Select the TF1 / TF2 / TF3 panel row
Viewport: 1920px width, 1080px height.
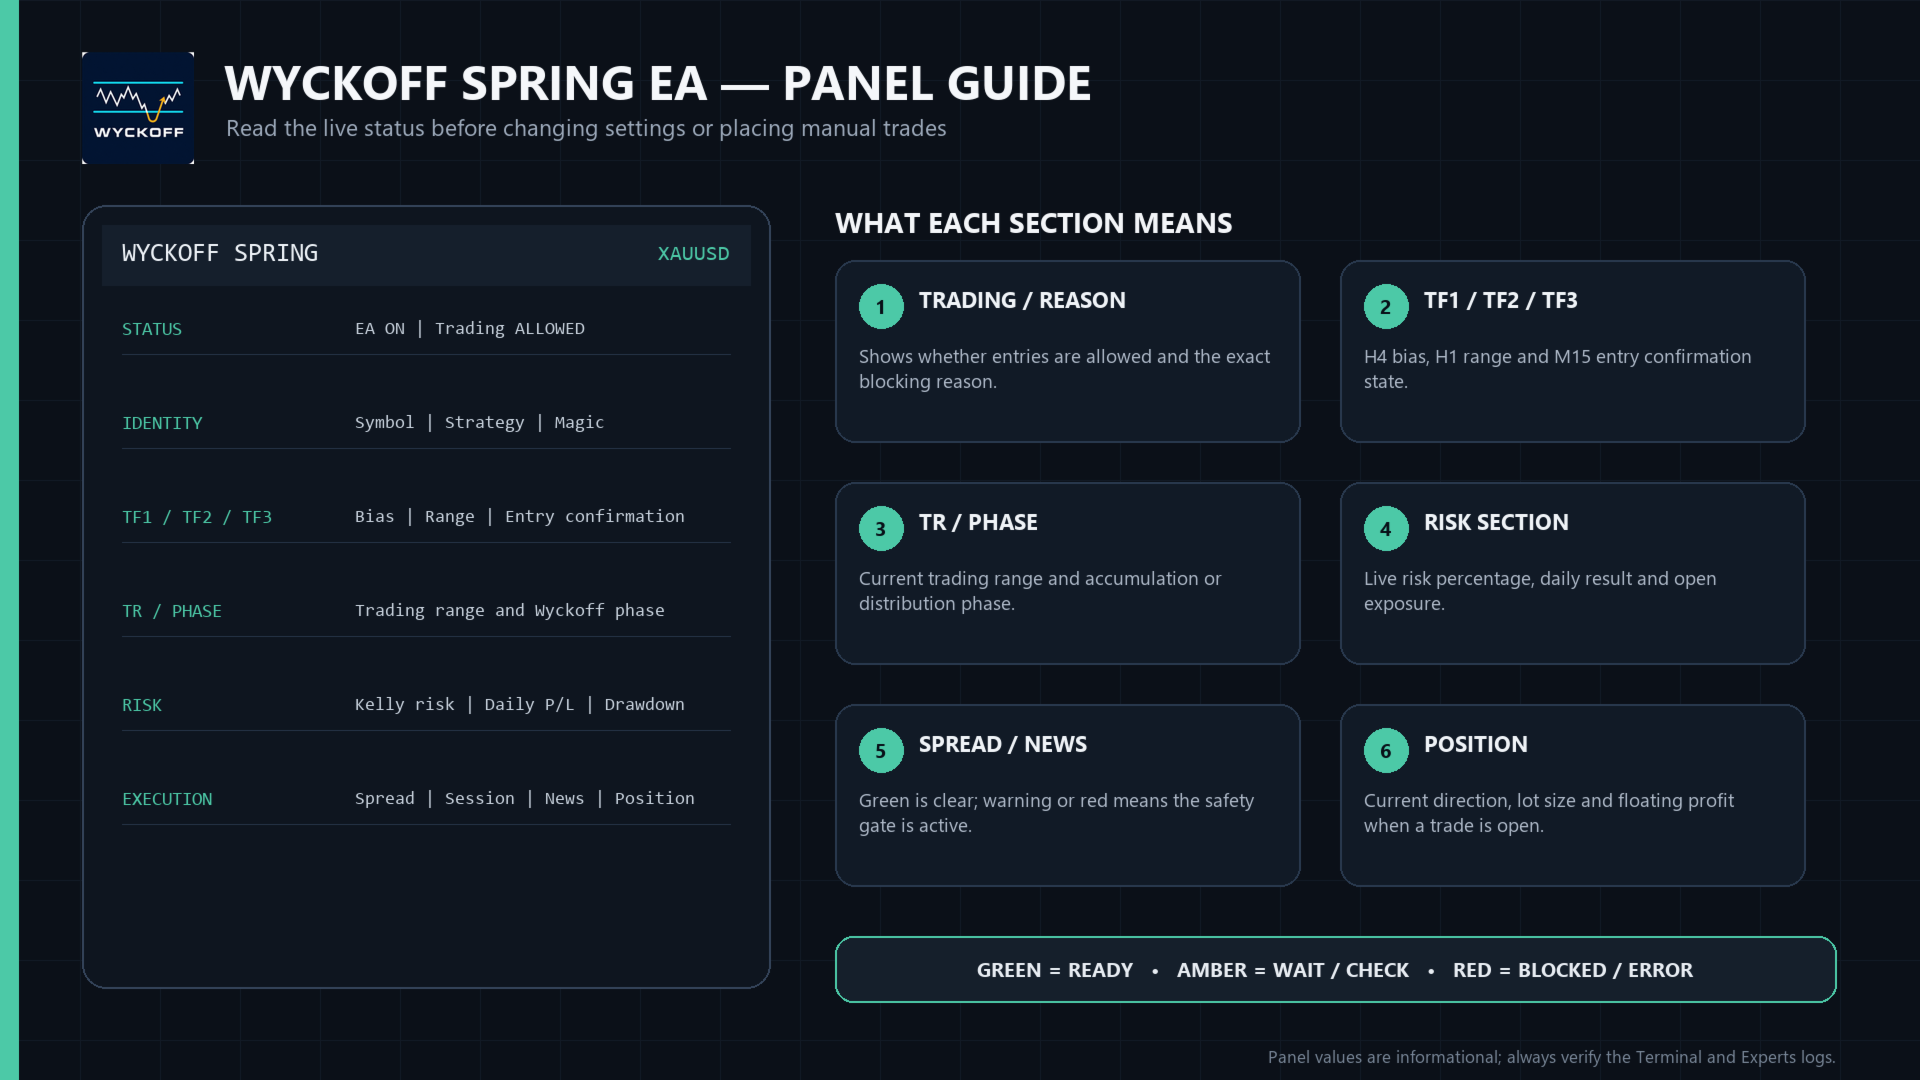(426, 517)
